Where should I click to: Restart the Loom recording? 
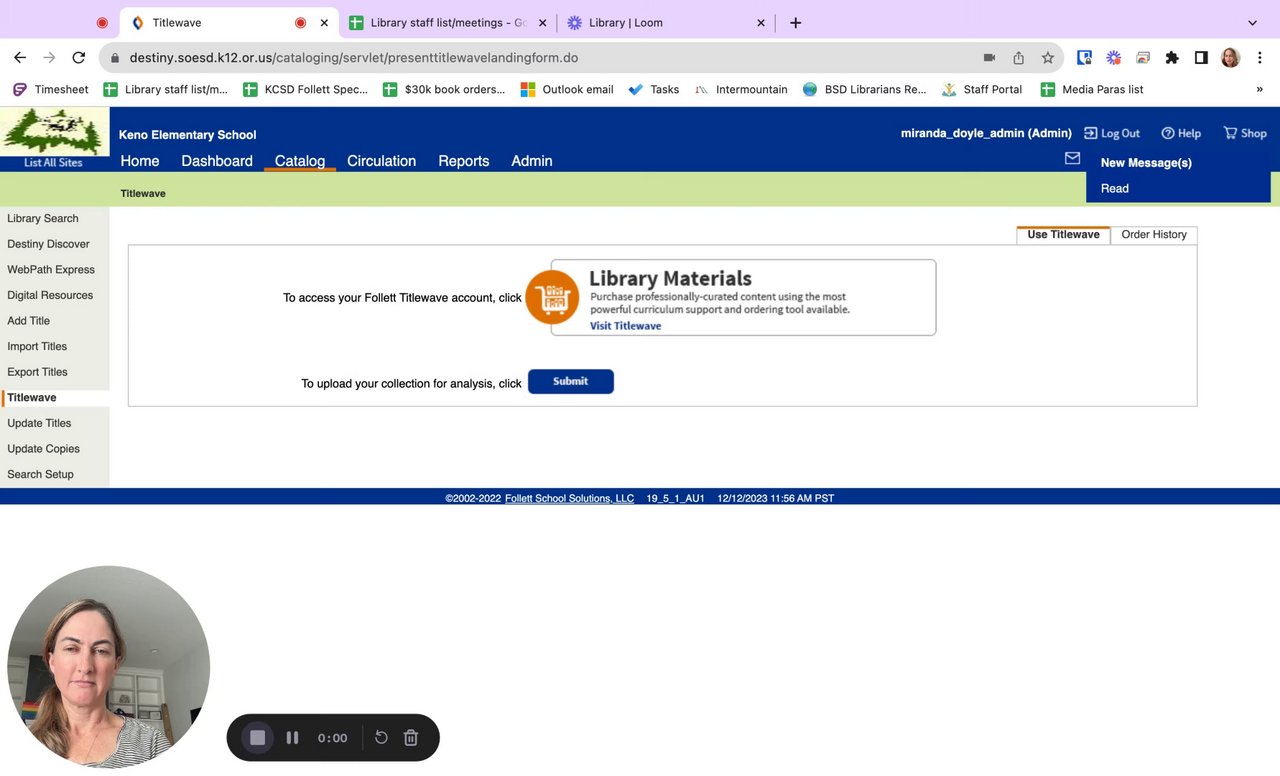click(381, 738)
